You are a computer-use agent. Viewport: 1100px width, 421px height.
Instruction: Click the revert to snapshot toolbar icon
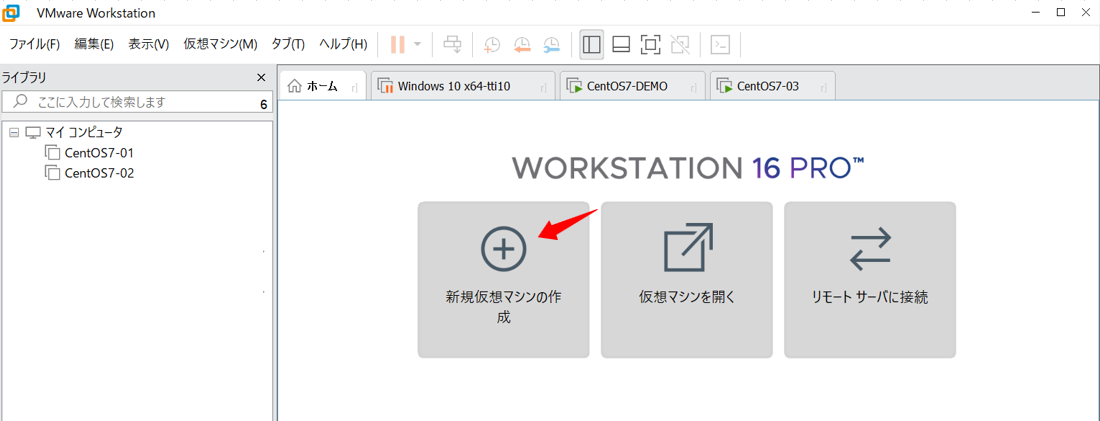pyautogui.click(x=522, y=44)
